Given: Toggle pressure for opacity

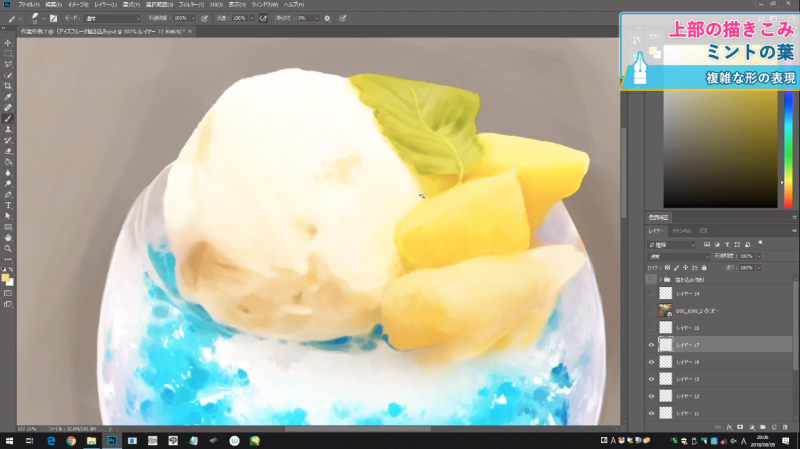Looking at the screenshot, I should point(205,18).
